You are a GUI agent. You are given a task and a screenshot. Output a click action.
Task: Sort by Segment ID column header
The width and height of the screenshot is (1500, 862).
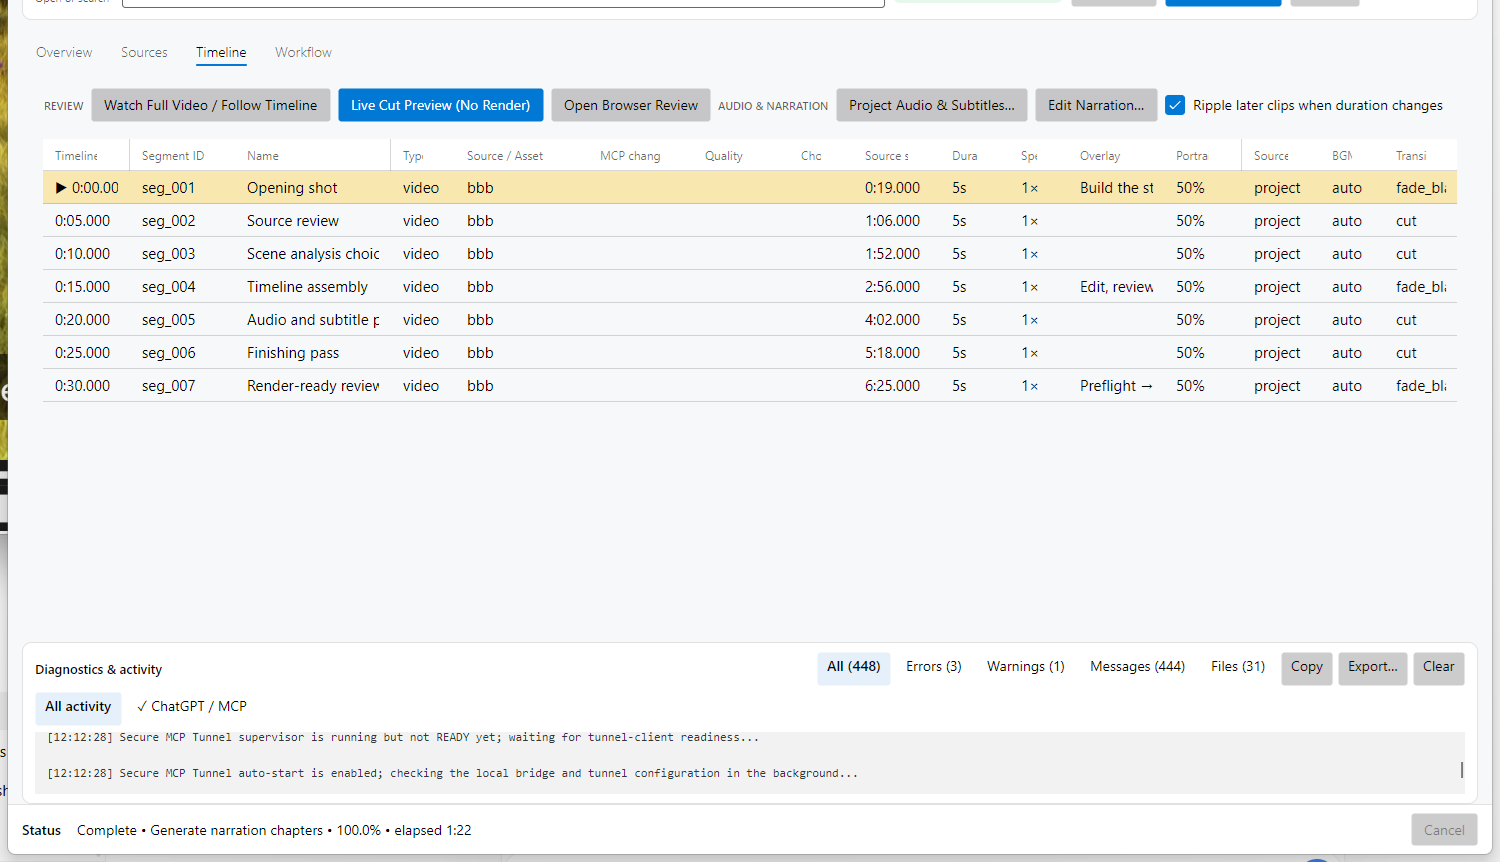pyautogui.click(x=173, y=156)
